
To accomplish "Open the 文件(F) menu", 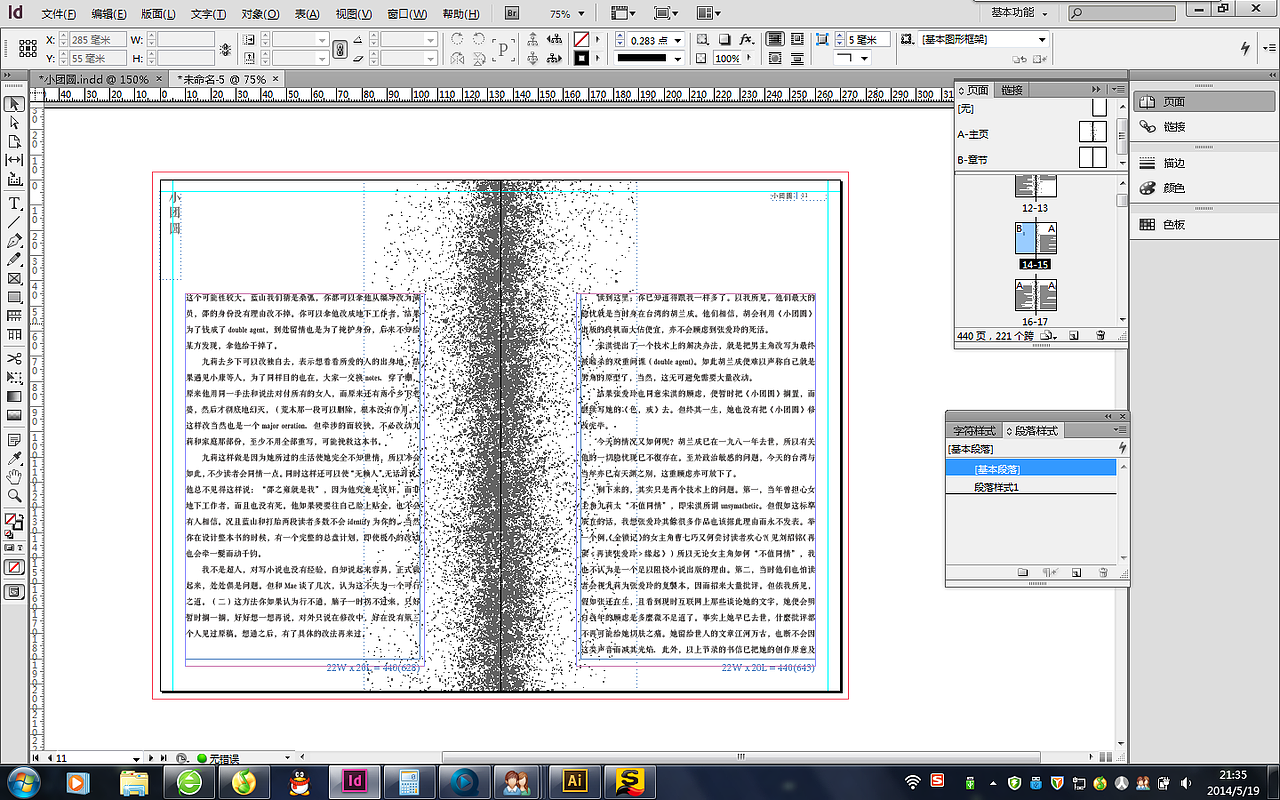I will tap(59, 14).
